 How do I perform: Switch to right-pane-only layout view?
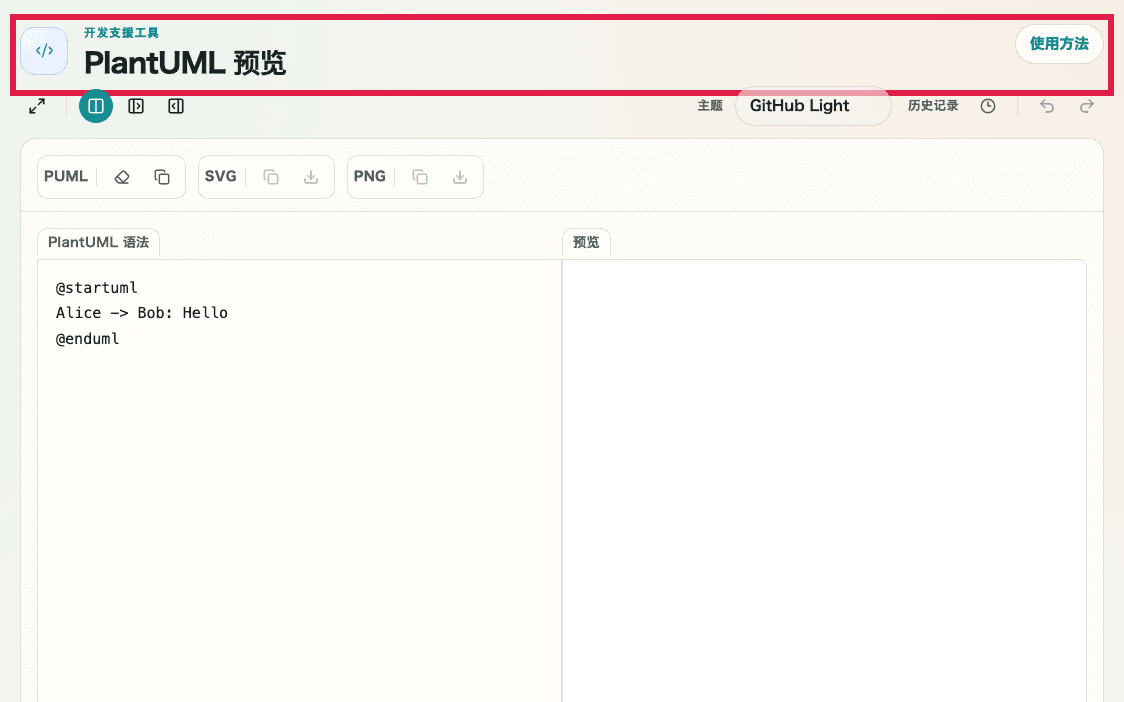coord(136,106)
